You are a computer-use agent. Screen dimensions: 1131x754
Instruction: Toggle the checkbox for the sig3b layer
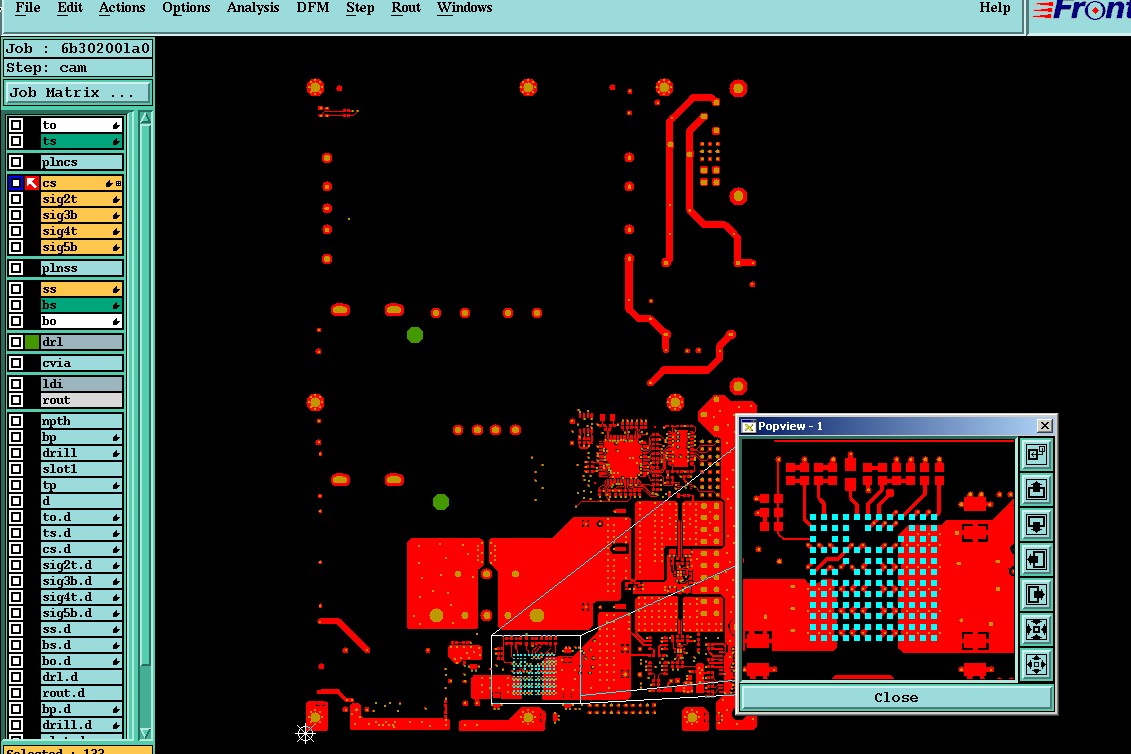[x=16, y=215]
